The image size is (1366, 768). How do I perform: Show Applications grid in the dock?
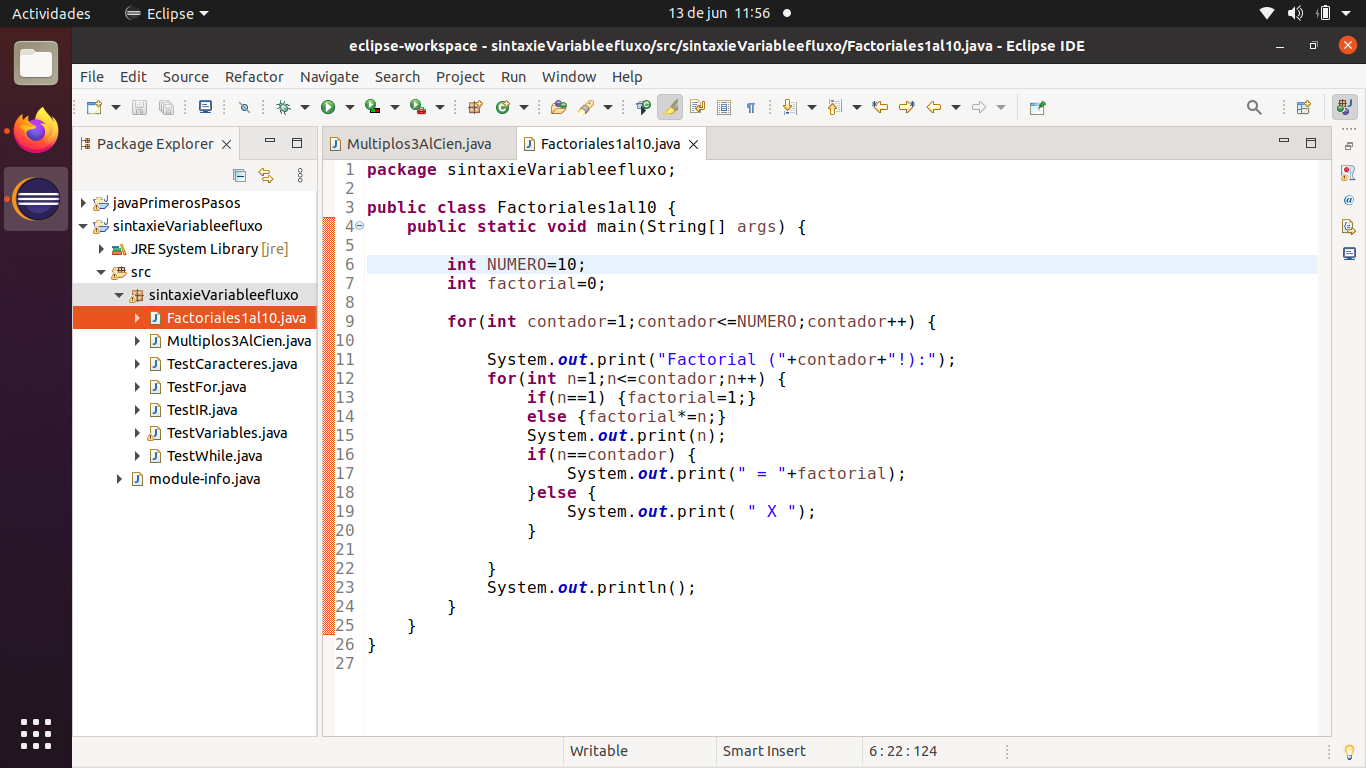pyautogui.click(x=36, y=734)
